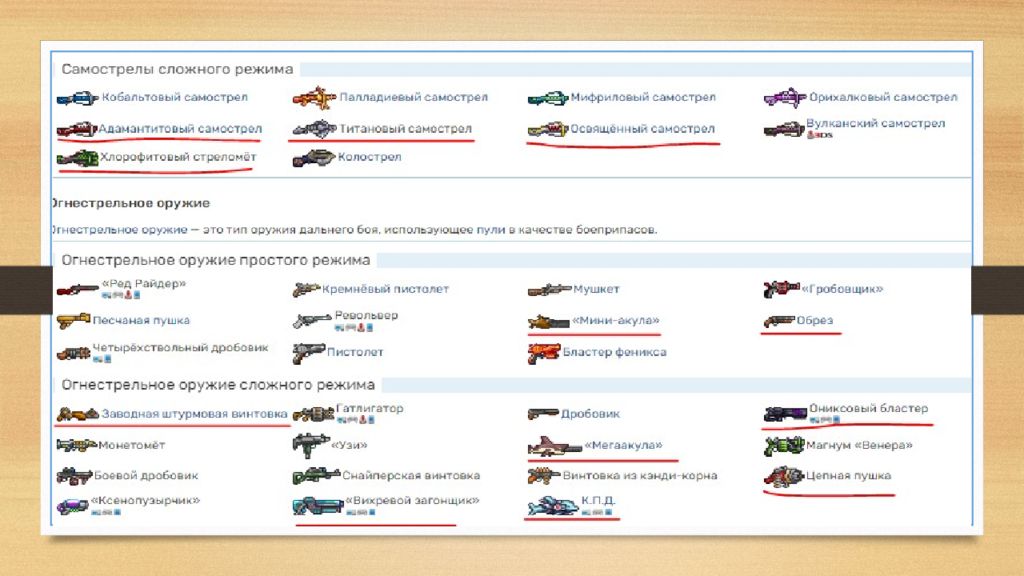Go to the Монетомёт page link
Image resolution: width=1024 pixels, height=576 pixels.
131,445
